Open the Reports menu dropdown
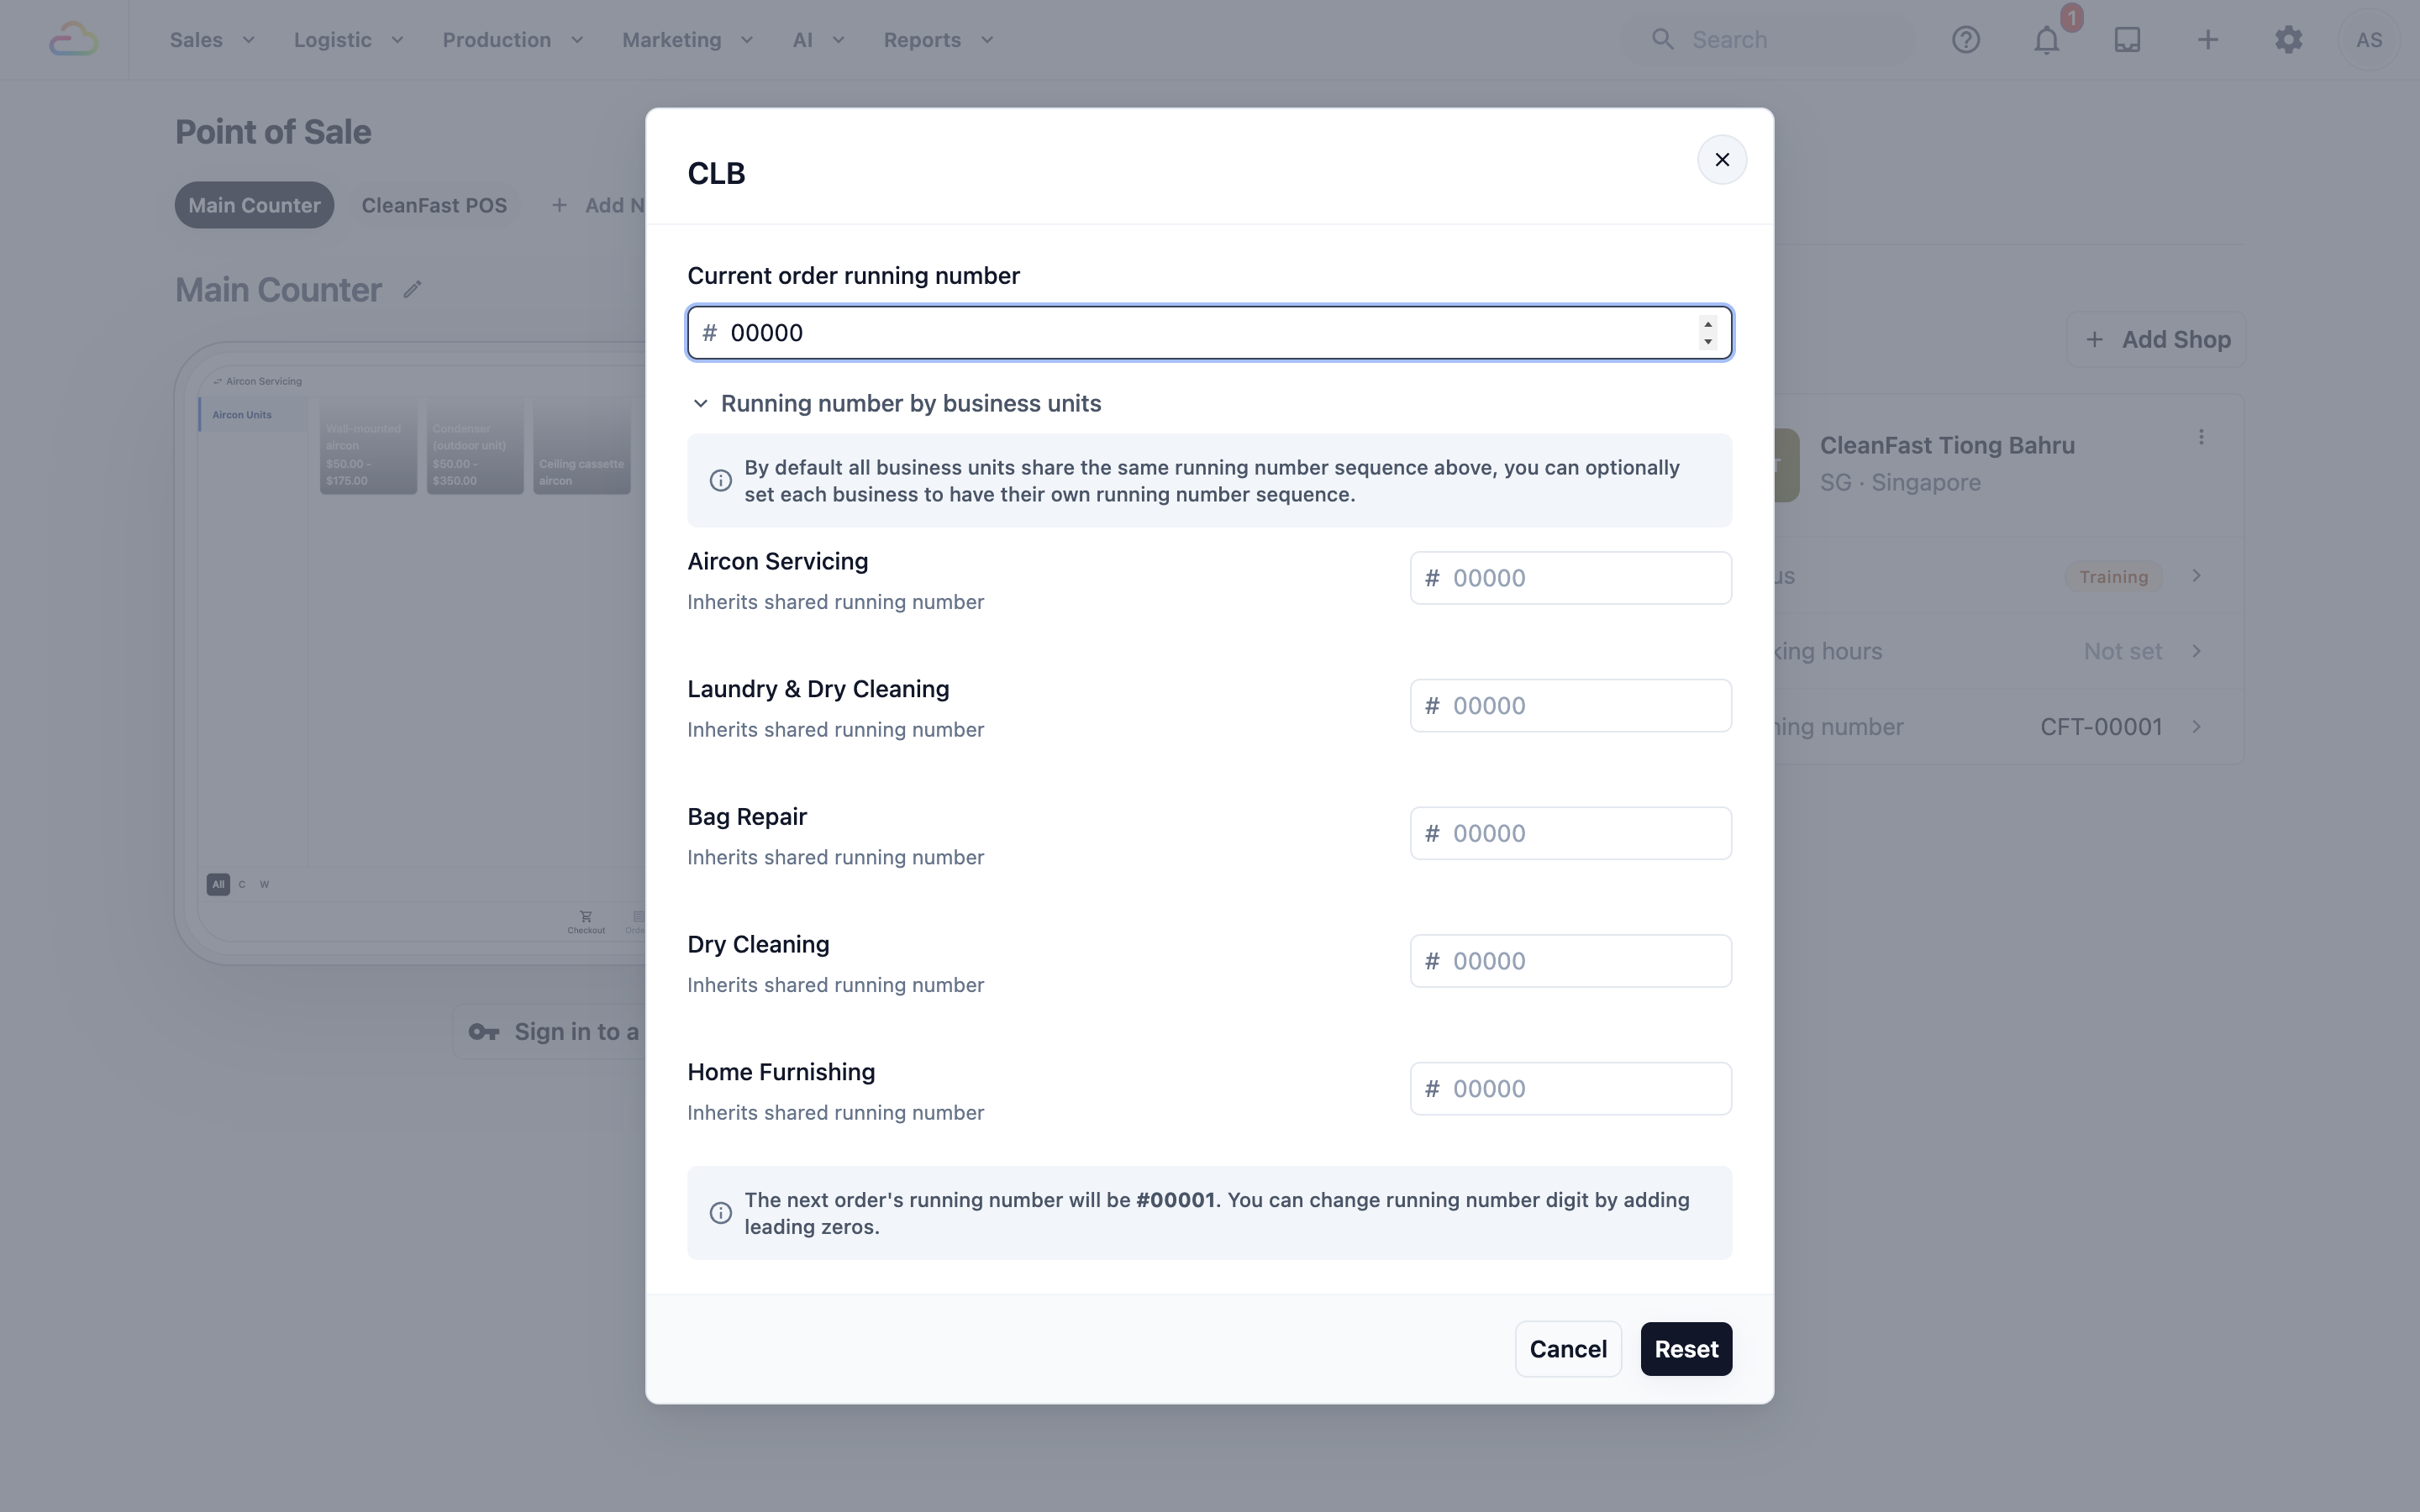The width and height of the screenshot is (2420, 1512). click(x=938, y=40)
